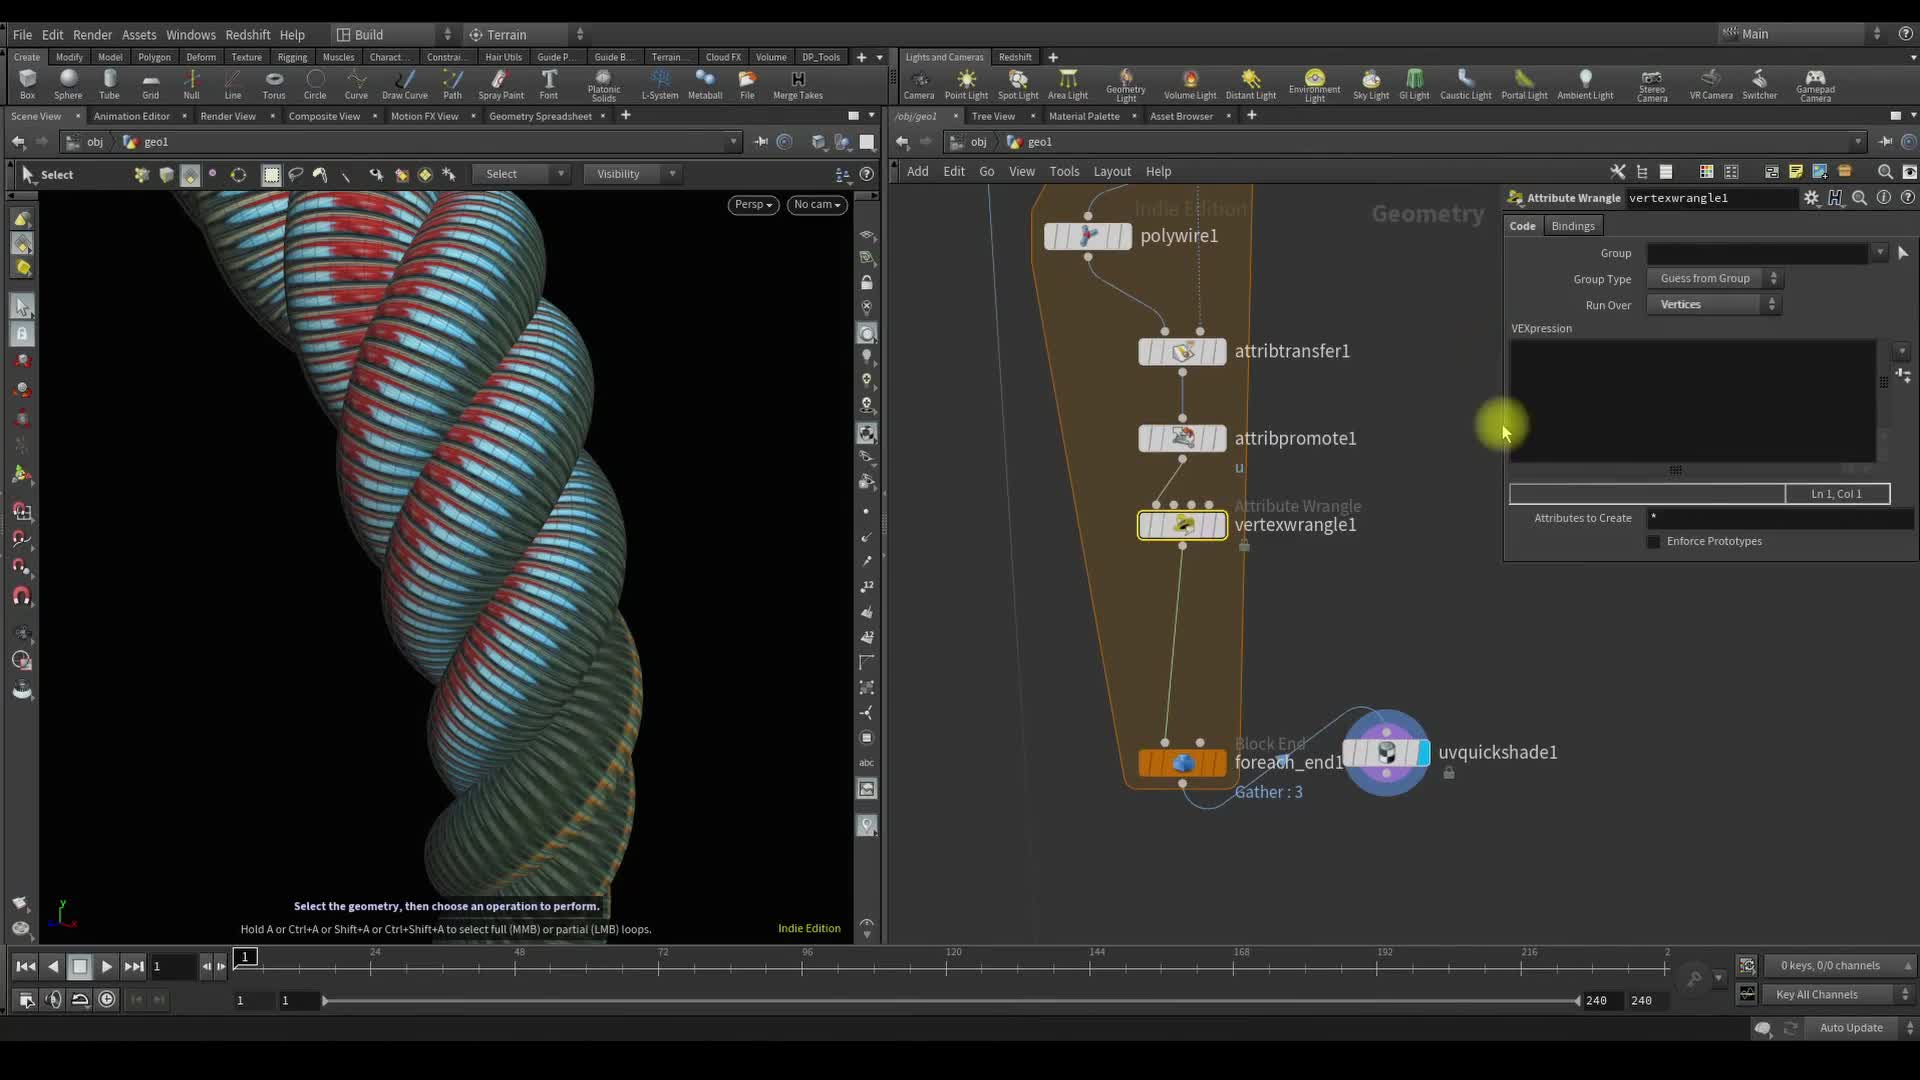The width and height of the screenshot is (1920, 1080).
Task: Open the Persp camera dropdown in viewport
Action: pyautogui.click(x=753, y=204)
